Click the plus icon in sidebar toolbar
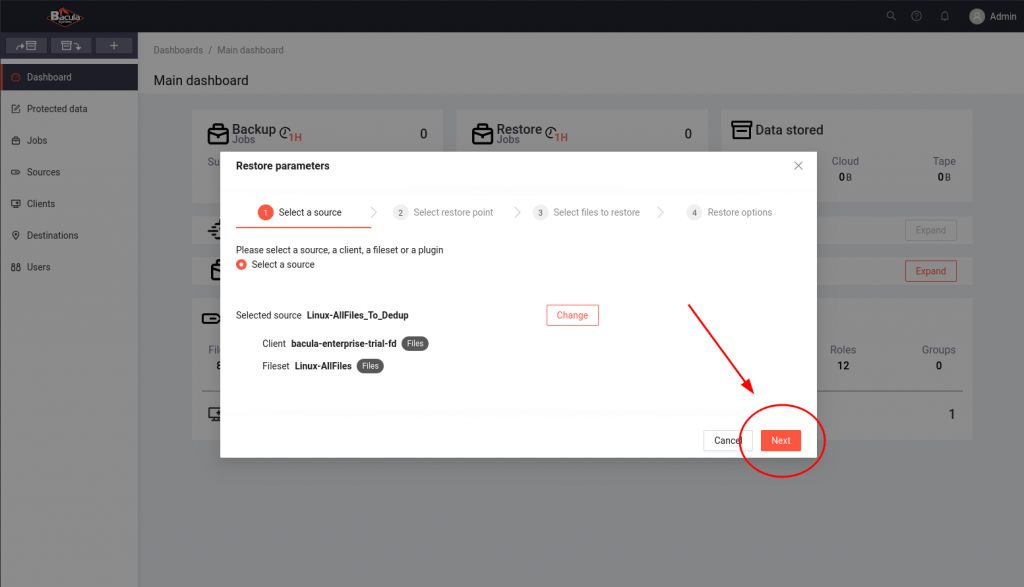 pos(114,46)
